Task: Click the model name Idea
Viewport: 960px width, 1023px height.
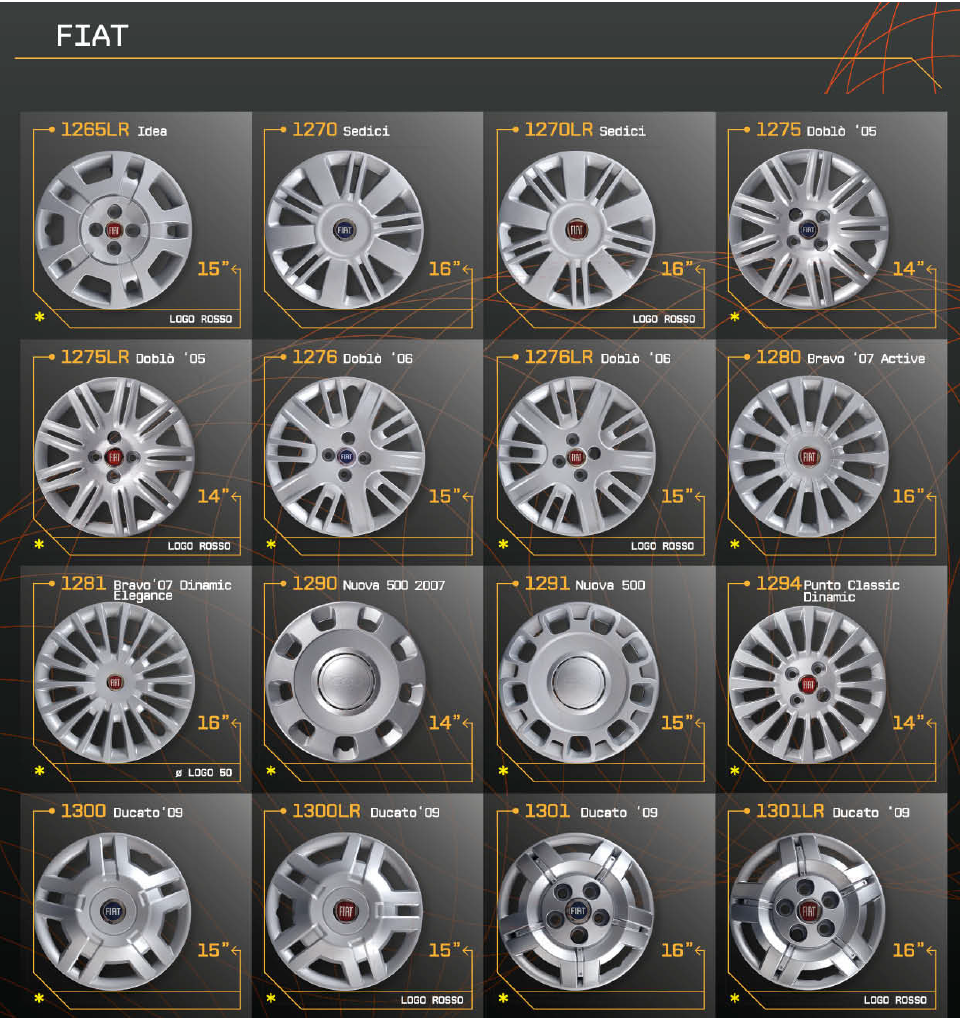Action: point(152,131)
